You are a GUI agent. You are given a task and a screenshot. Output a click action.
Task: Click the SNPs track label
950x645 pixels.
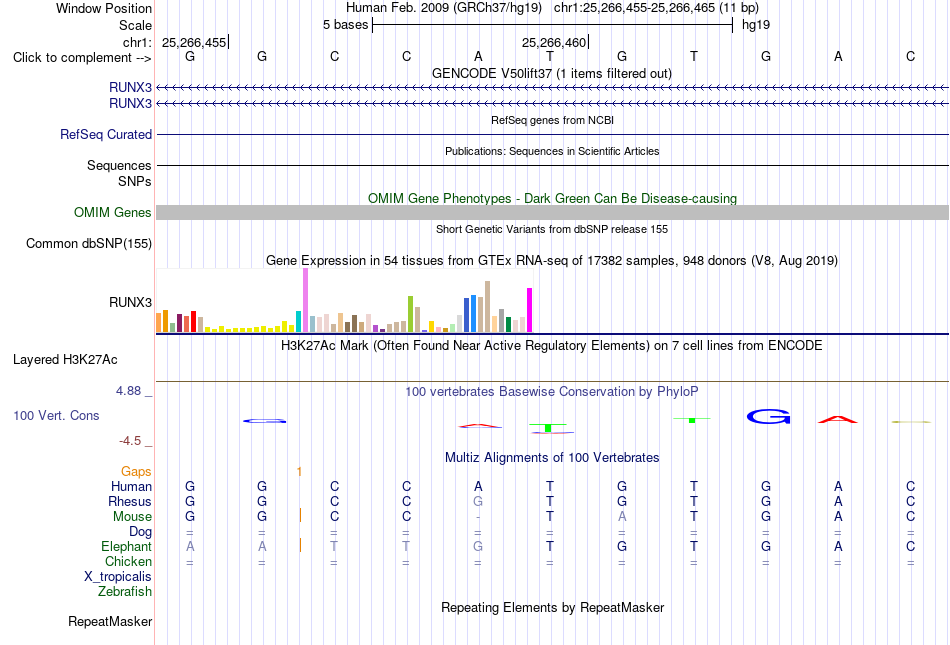click(135, 181)
